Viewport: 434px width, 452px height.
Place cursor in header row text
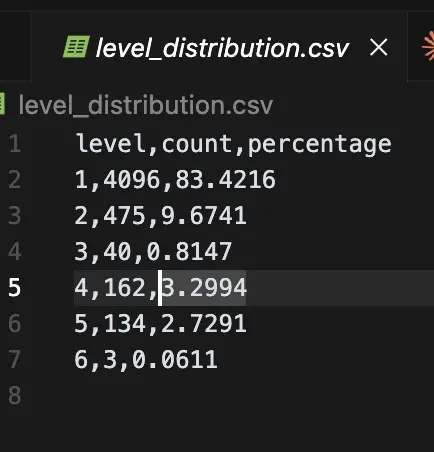coord(233,144)
